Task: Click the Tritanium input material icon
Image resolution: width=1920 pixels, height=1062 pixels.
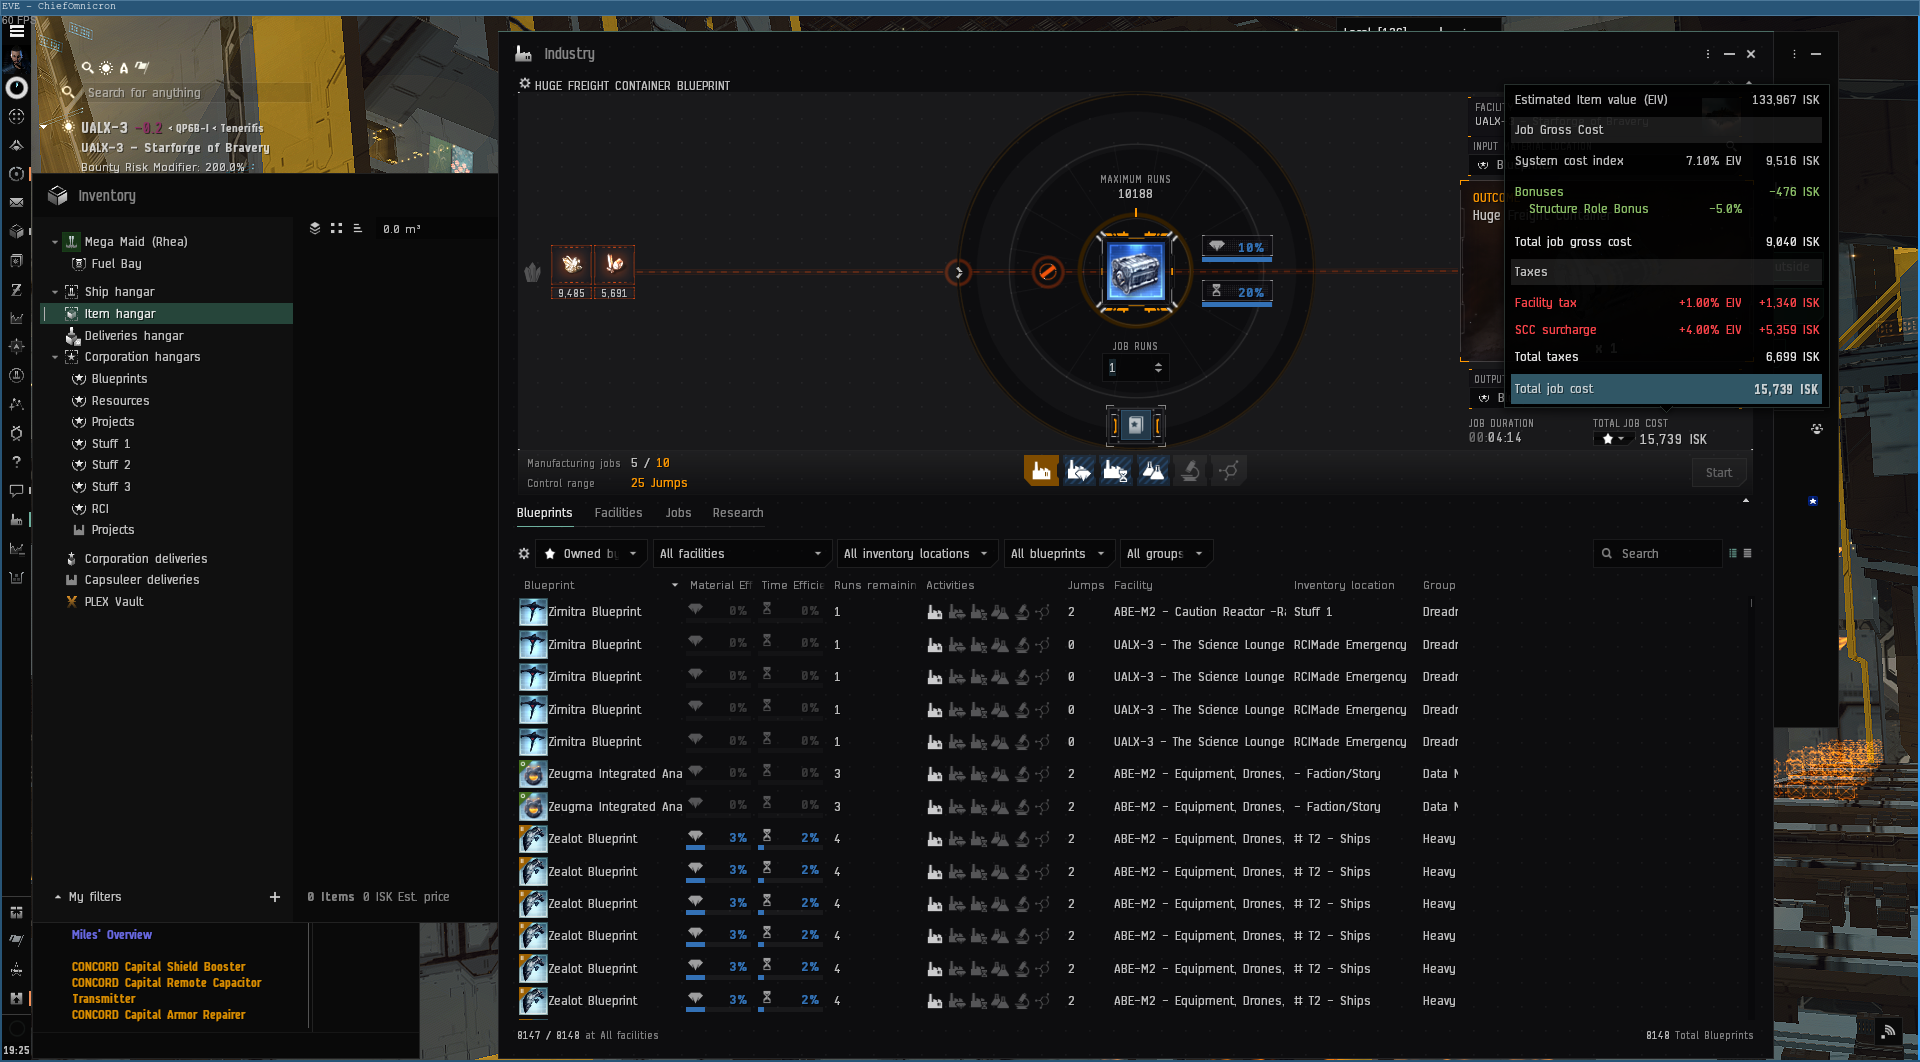Action: tap(572, 265)
